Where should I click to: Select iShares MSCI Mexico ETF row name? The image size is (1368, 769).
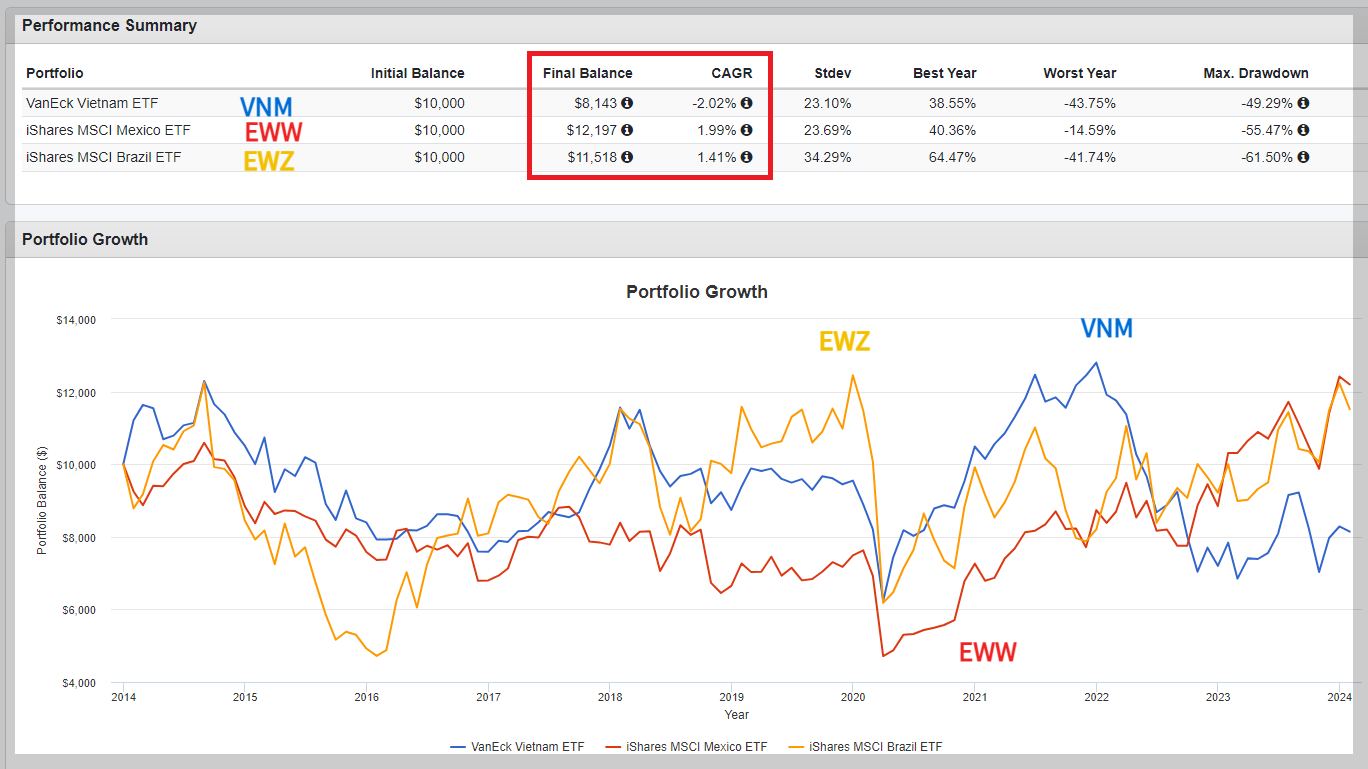pyautogui.click(x=108, y=130)
